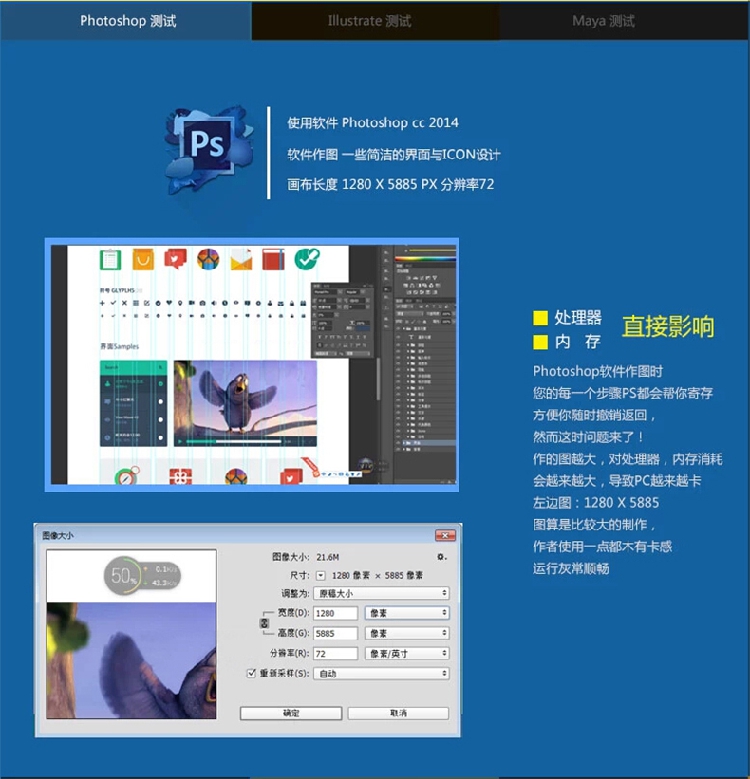The height and width of the screenshot is (779, 750).
Task: Open the Illustrate 测试 tab
Action: point(375,21)
